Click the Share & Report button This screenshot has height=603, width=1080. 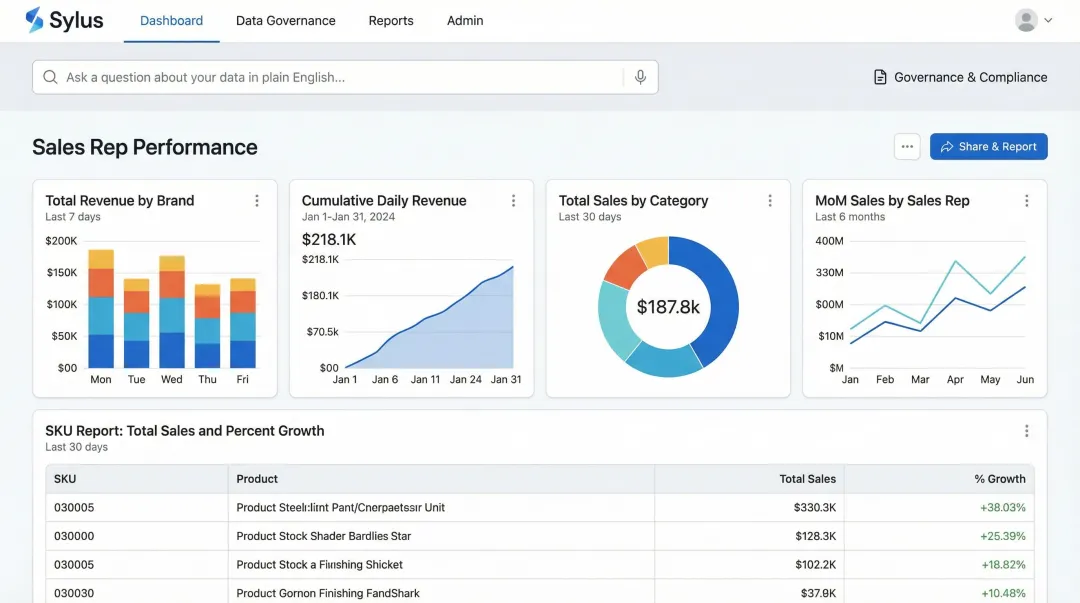(988, 146)
